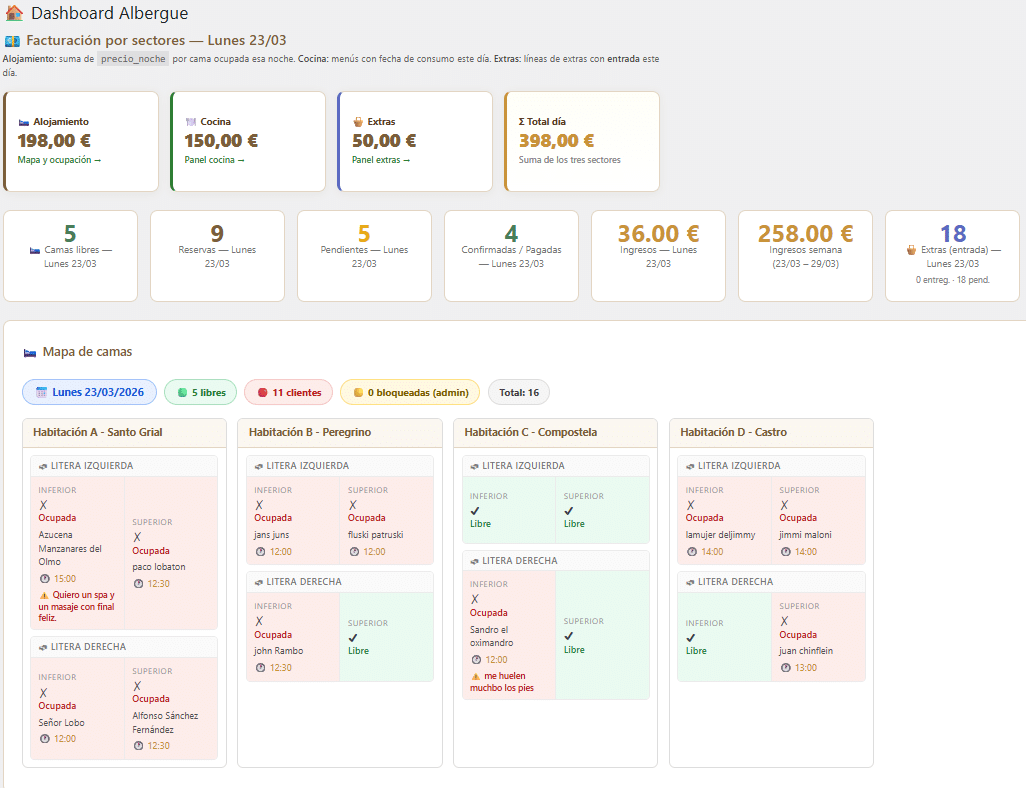Select the 11 clientes filter chip
The width and height of the screenshot is (1026, 788).
pos(289,393)
